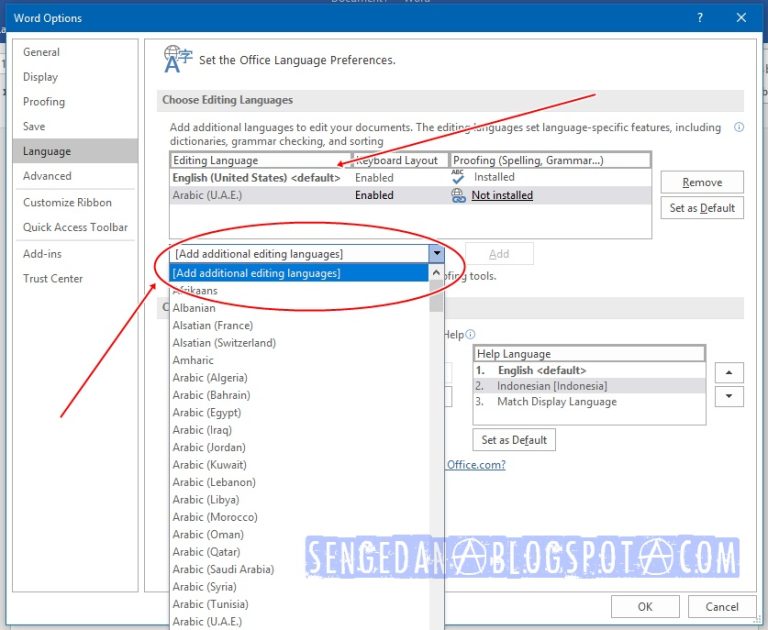This screenshot has width=768, height=630.
Task: Click the proofing not installed globe icon
Action: tap(458, 195)
